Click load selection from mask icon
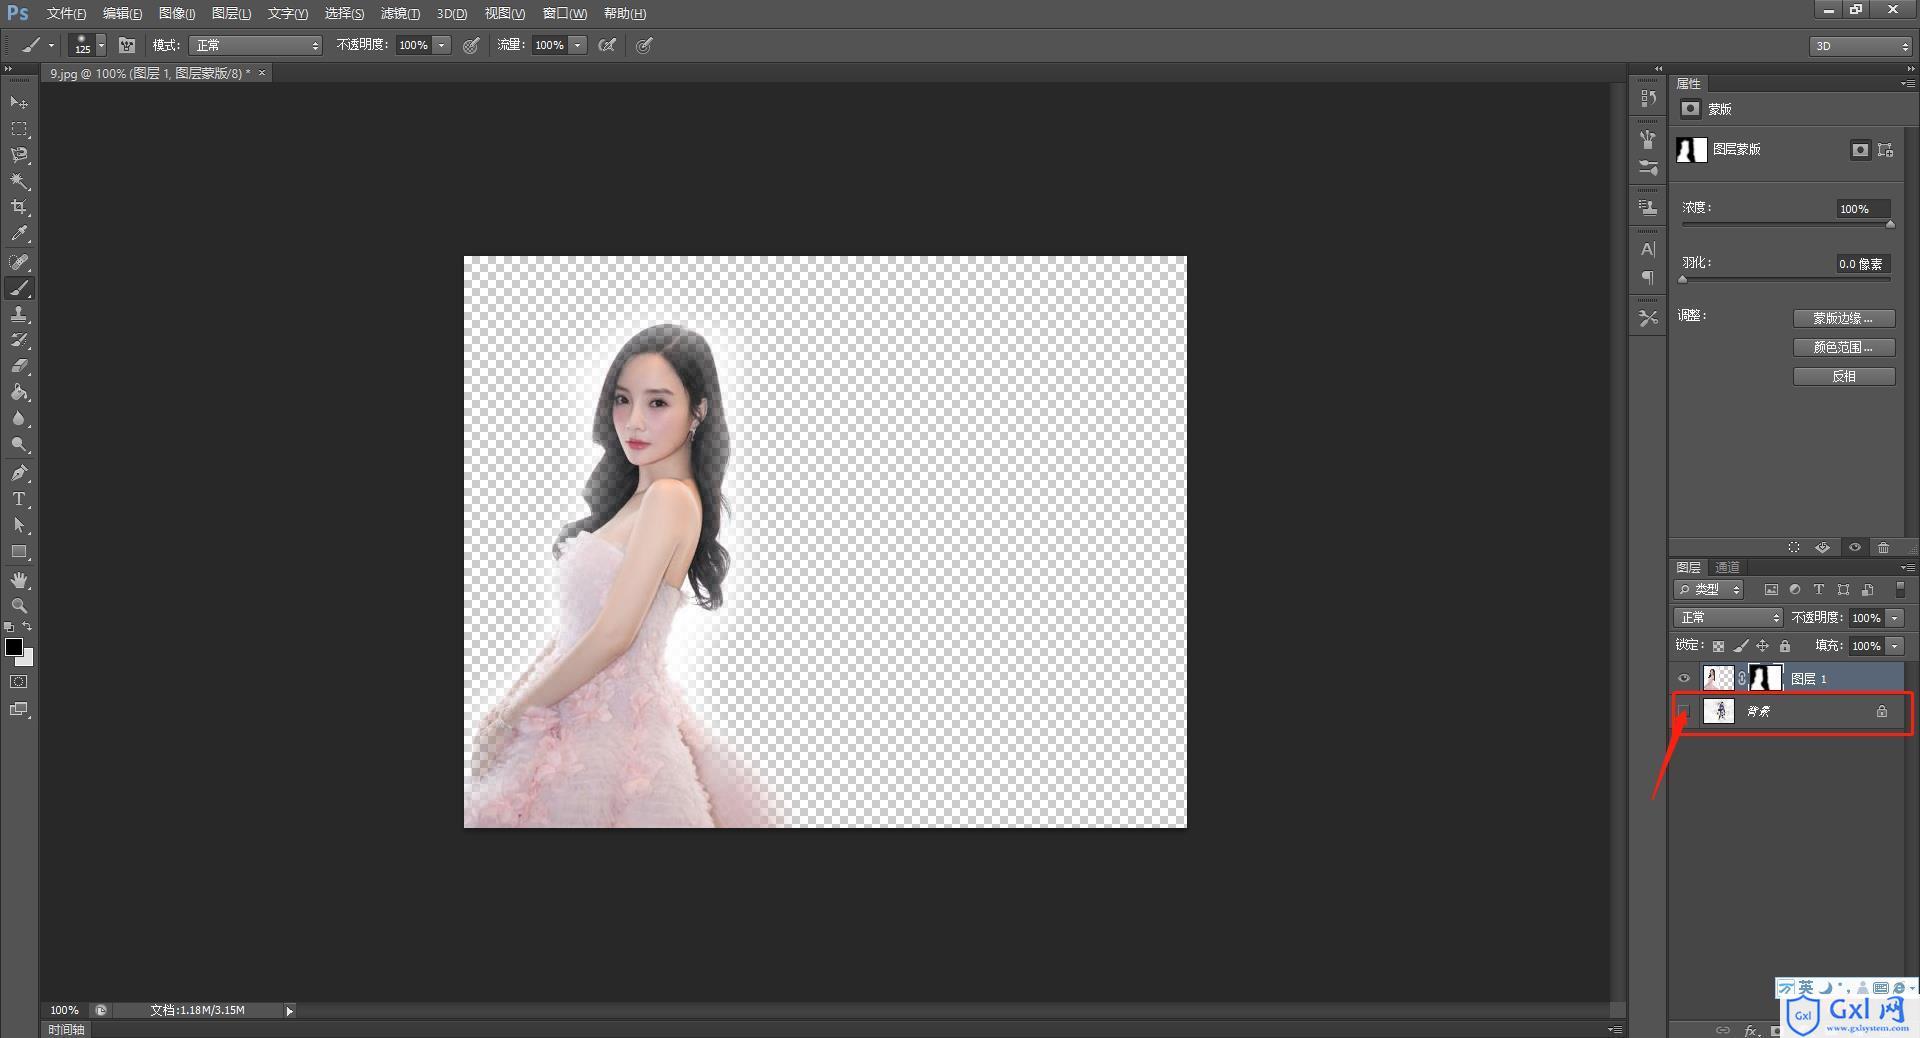The height and width of the screenshot is (1038, 1920). tap(1794, 547)
